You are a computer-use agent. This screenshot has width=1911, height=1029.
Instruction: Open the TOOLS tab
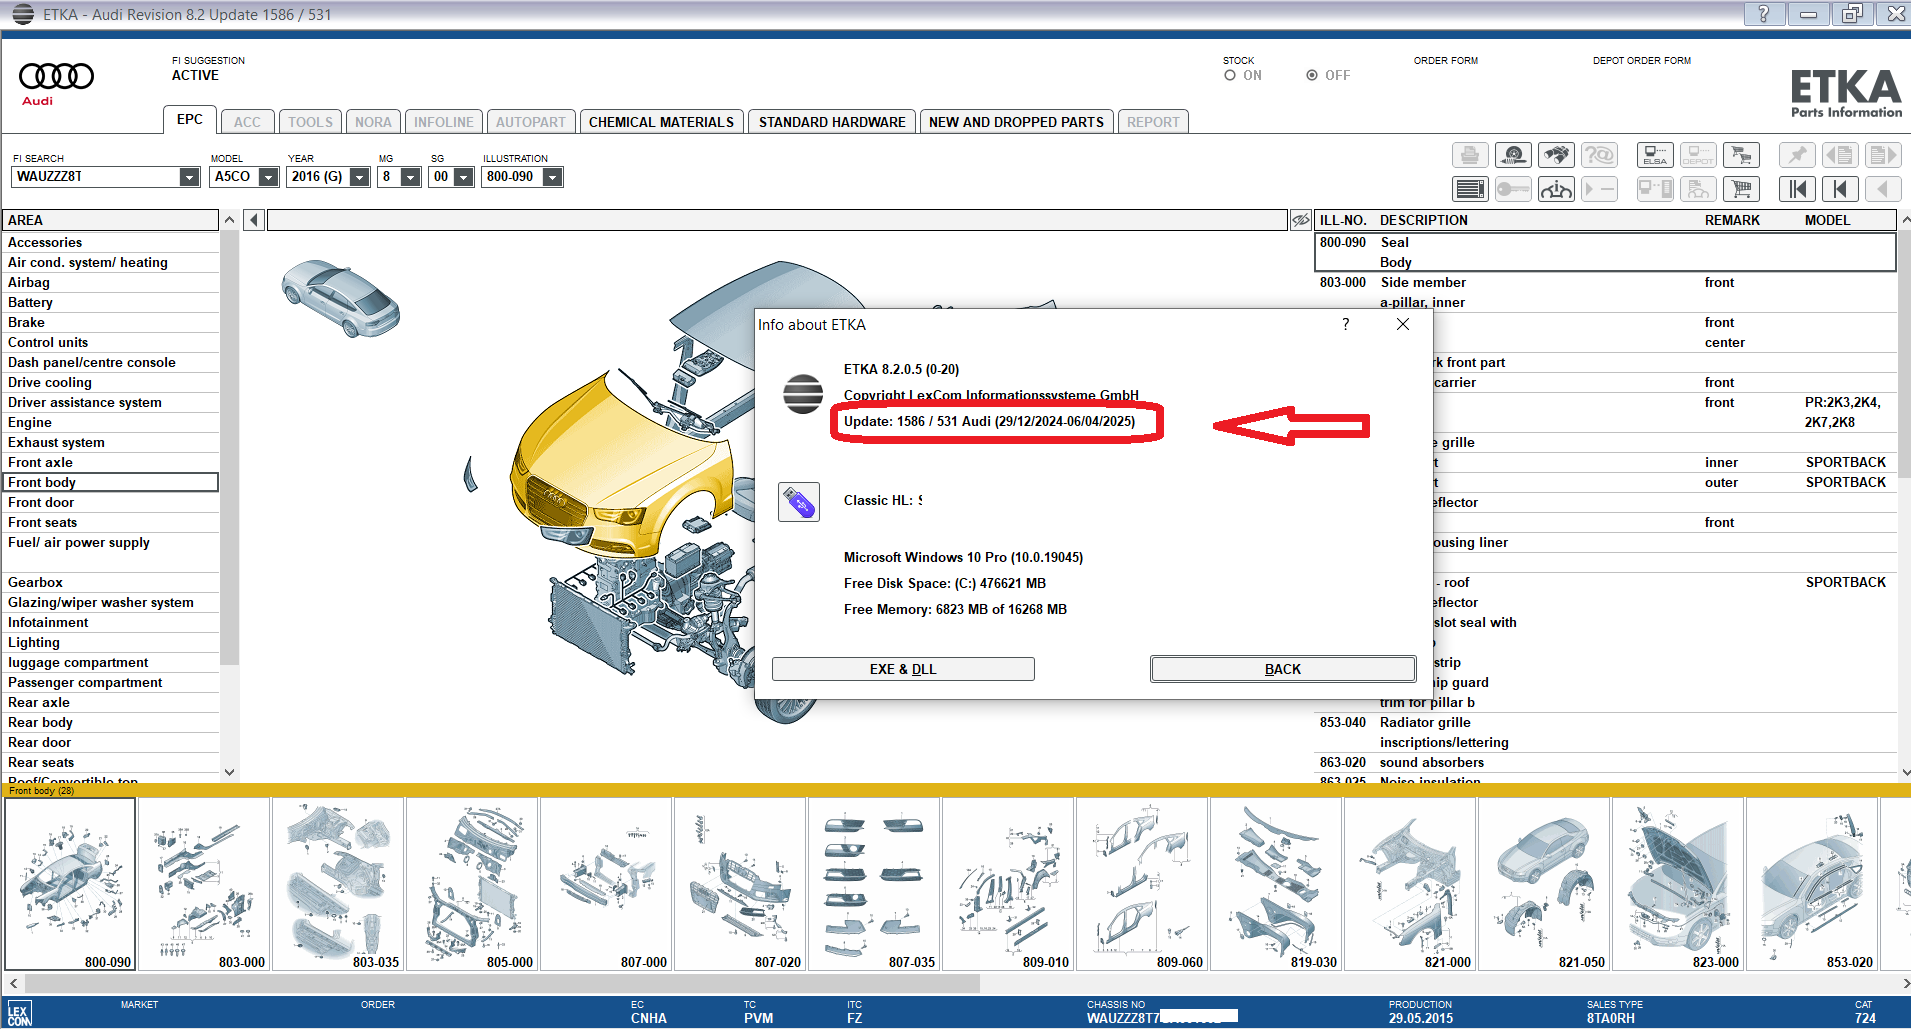coord(310,122)
